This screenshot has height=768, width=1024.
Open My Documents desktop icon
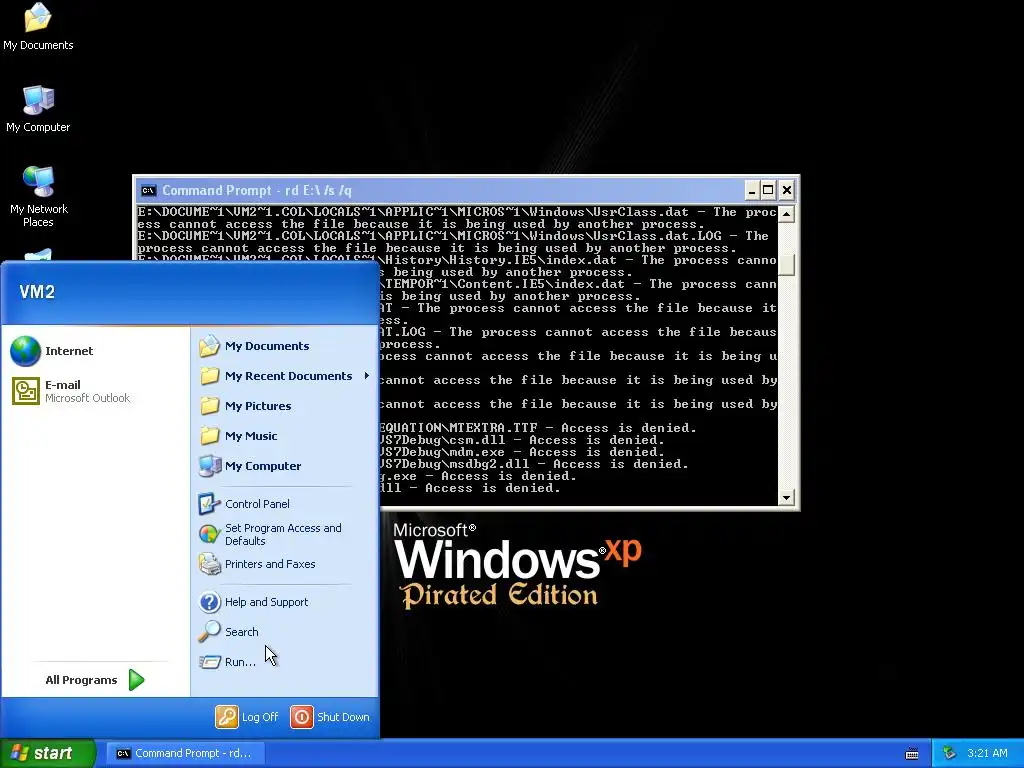point(38,27)
